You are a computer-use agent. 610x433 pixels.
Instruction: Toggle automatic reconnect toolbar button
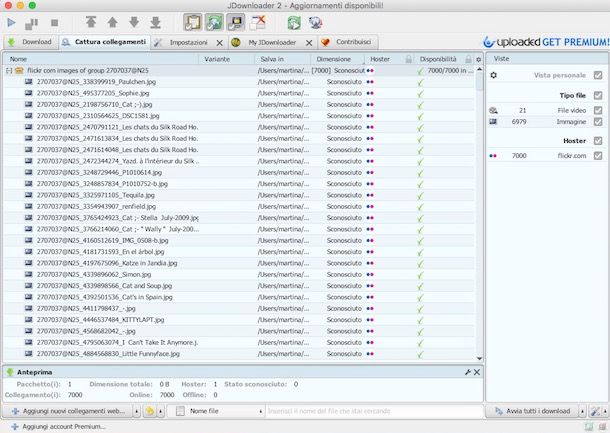[x=214, y=22]
